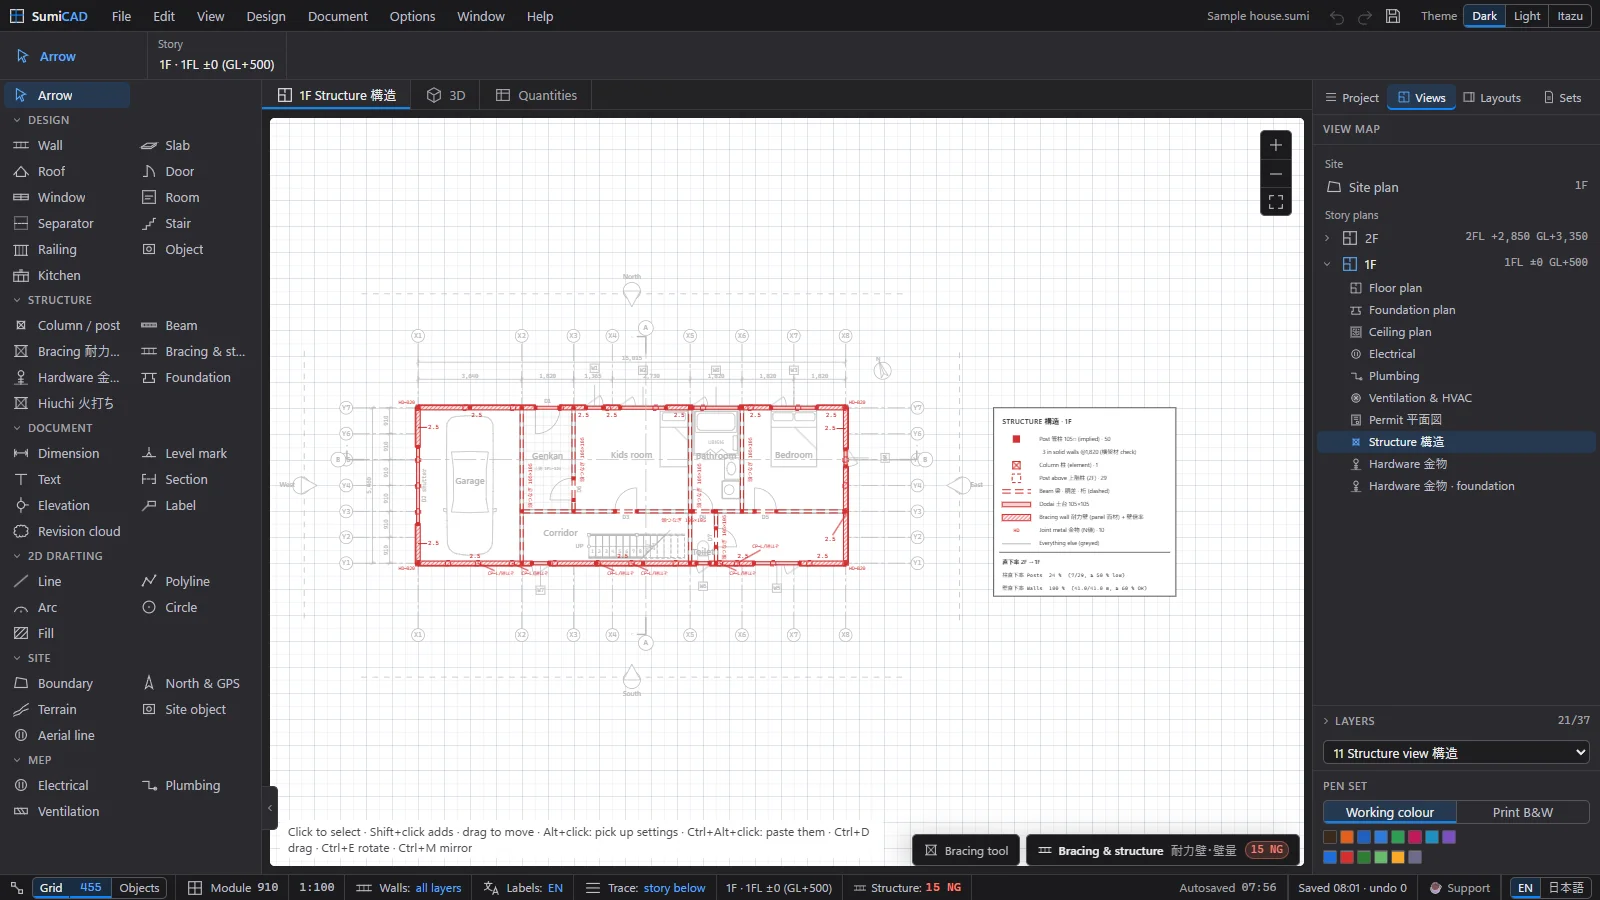Switch theme to Light
This screenshot has height=900, width=1600.
tap(1527, 16)
